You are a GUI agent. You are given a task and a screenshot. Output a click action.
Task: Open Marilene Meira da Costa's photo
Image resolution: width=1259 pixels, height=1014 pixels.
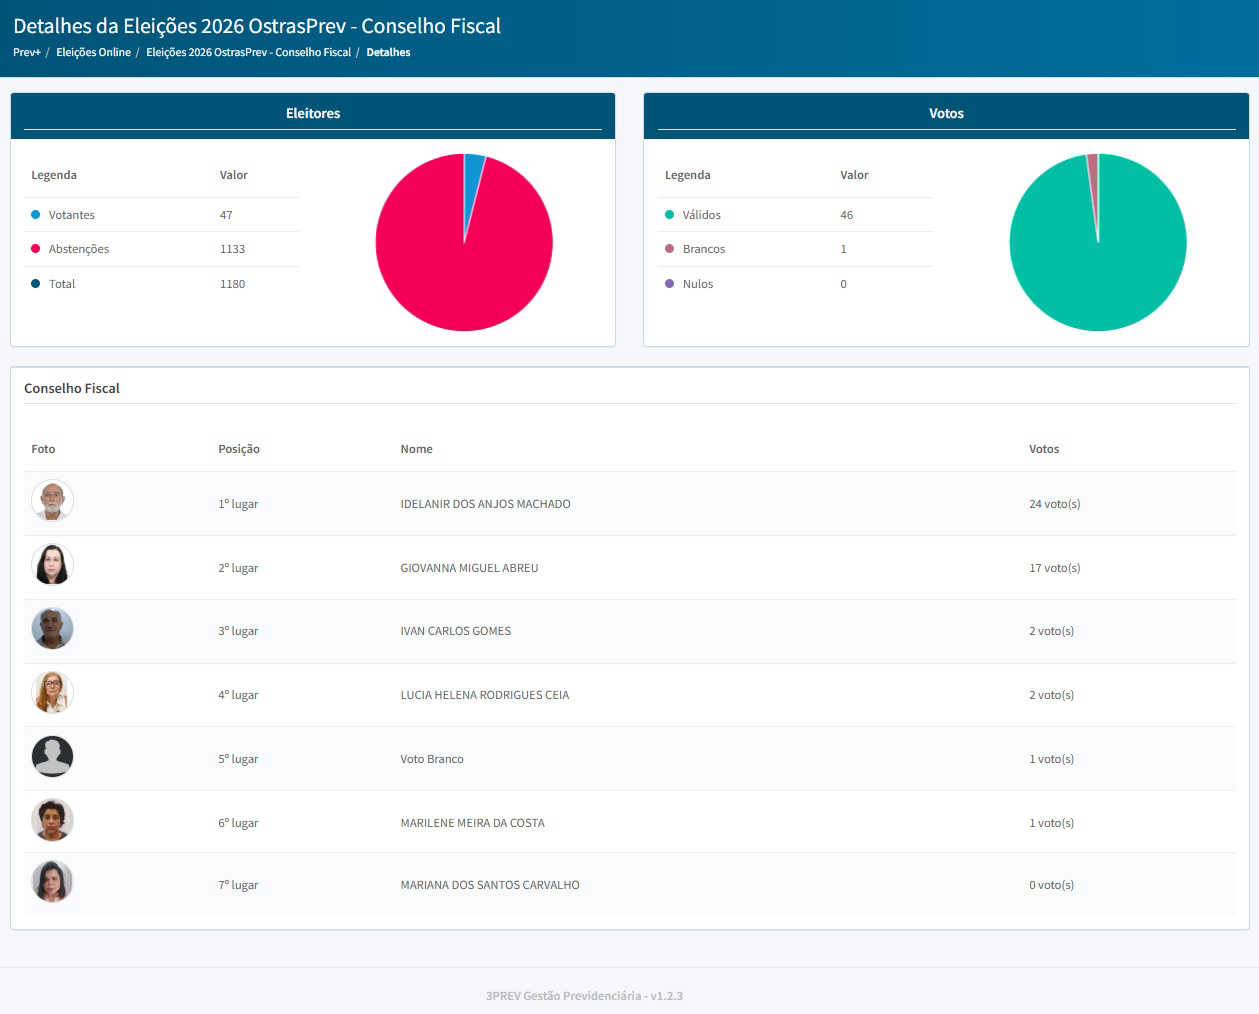coord(52,820)
